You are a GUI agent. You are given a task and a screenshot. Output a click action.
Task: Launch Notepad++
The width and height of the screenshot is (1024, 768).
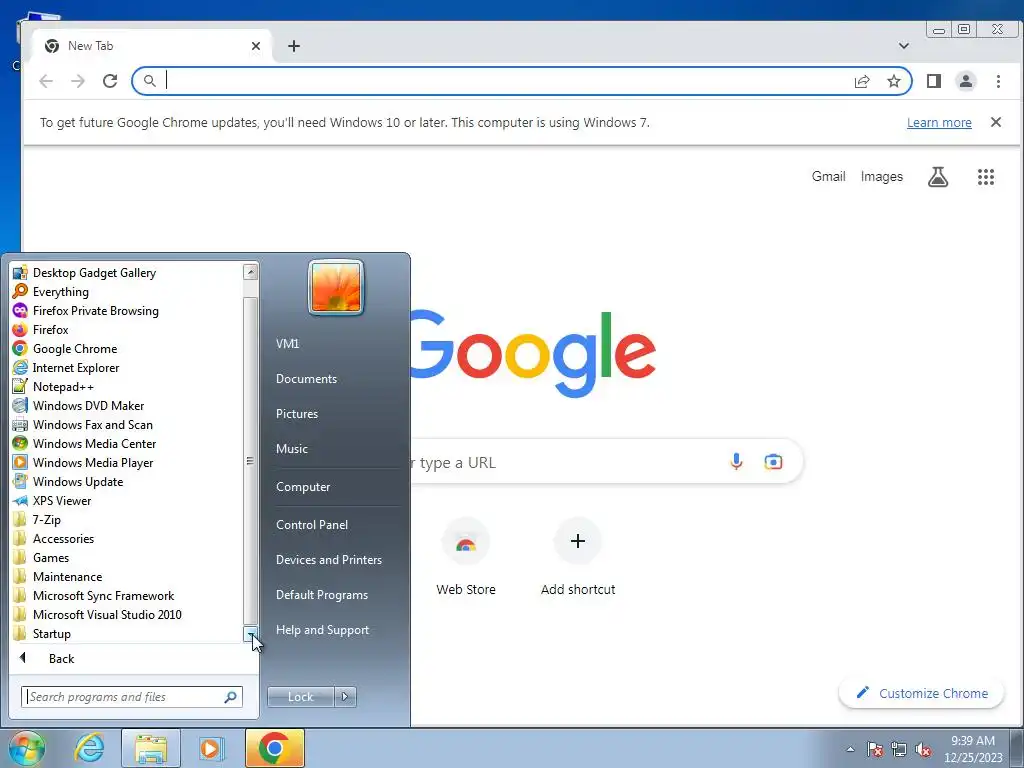pyautogui.click(x=126, y=386)
